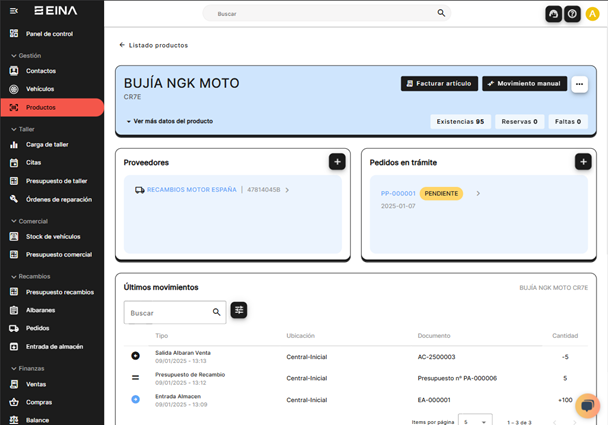Go to Vehículos in the sidebar
The height and width of the screenshot is (425, 608).
pyautogui.click(x=40, y=89)
